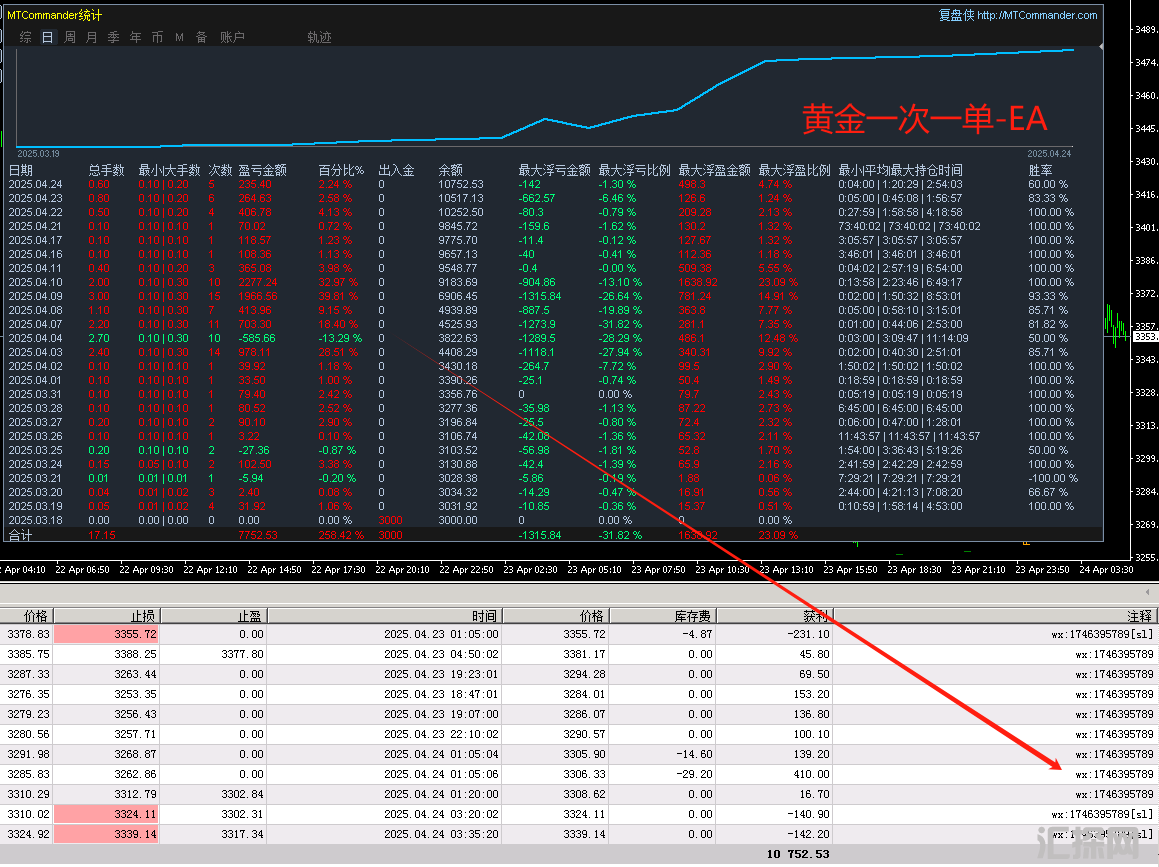Screen dimensions: 1159x867
Task: Open the http://MTCommander.com link
Action: [1037, 15]
